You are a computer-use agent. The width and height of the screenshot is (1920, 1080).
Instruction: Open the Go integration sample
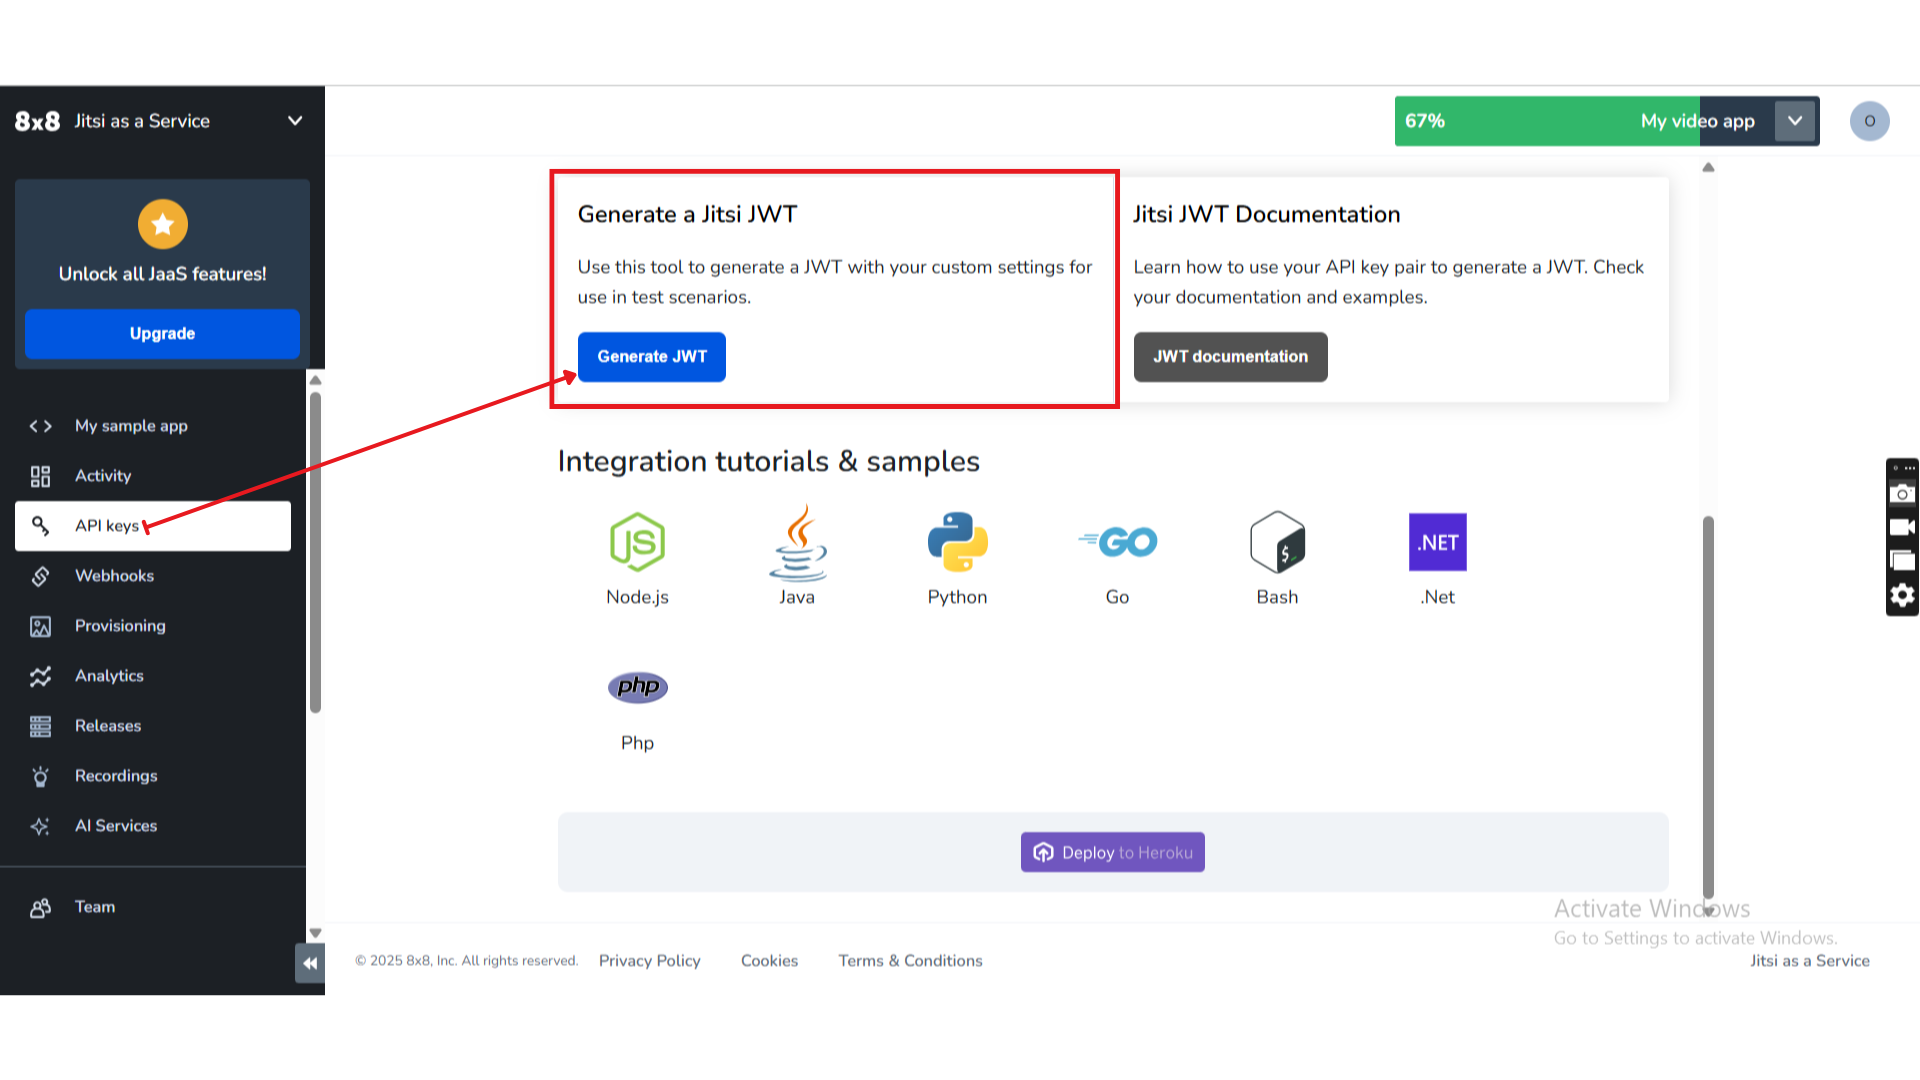pos(1117,543)
